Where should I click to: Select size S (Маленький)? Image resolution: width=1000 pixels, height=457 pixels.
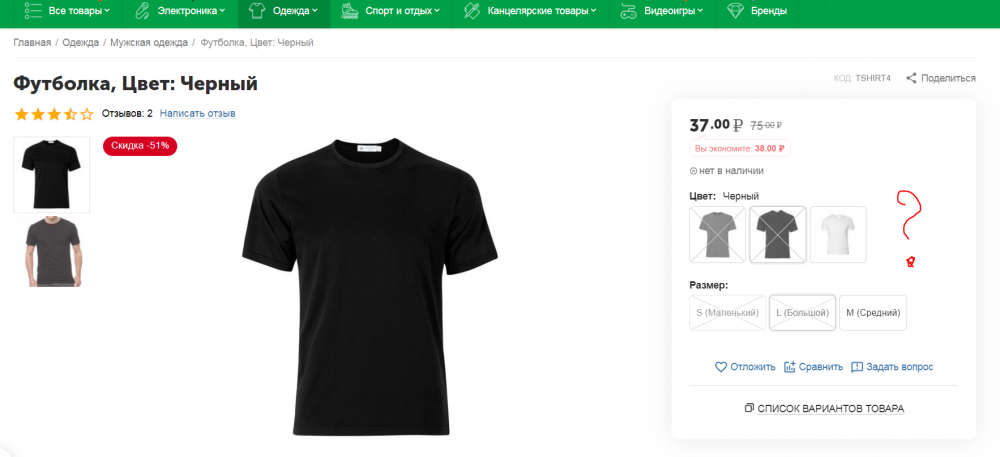click(727, 313)
